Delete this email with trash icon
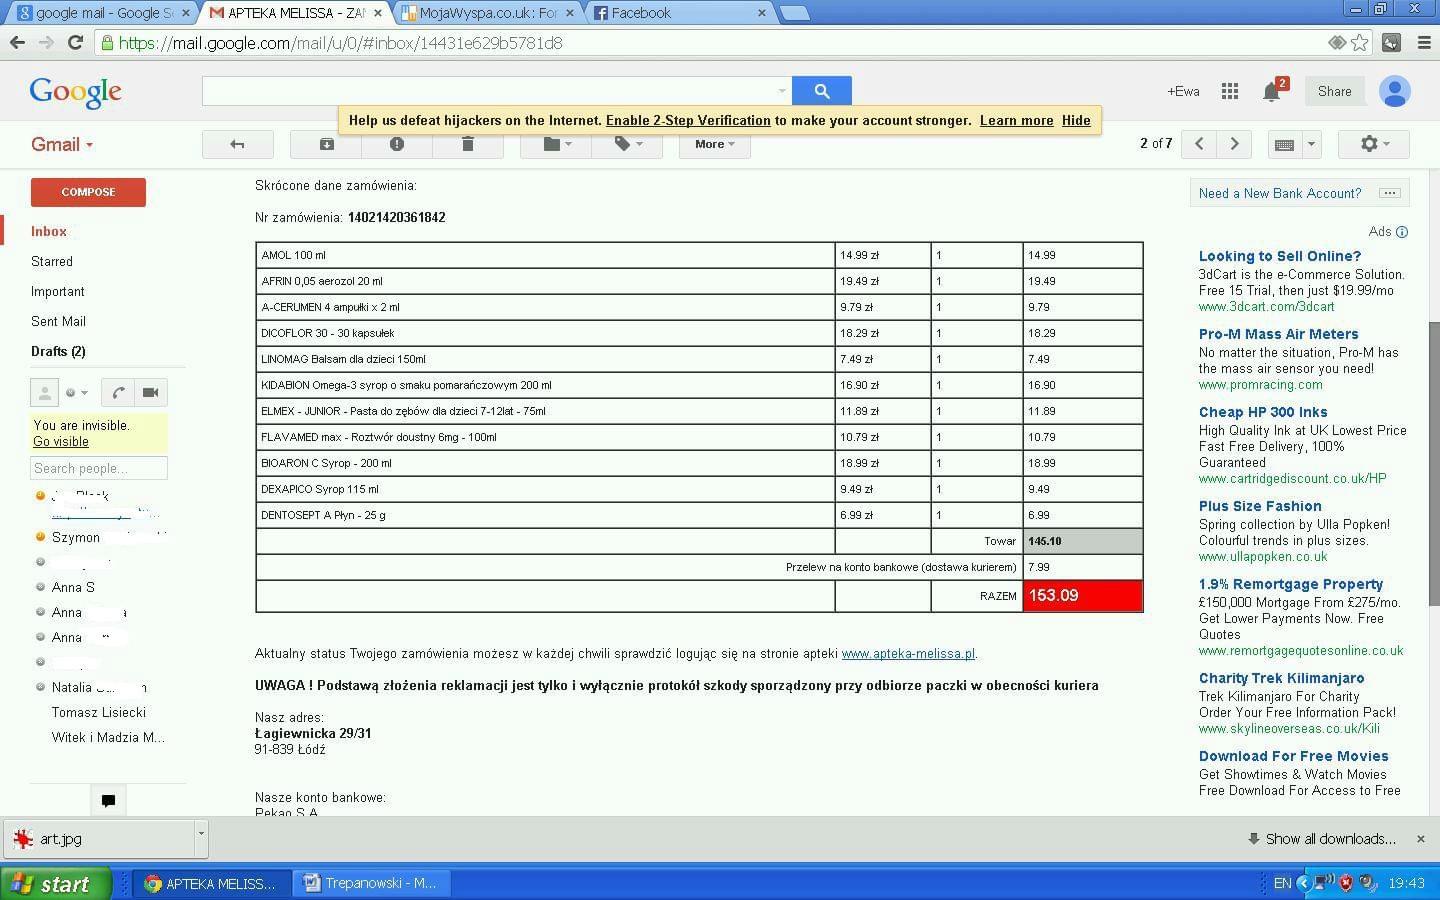This screenshot has height=900, width=1440. click(467, 144)
